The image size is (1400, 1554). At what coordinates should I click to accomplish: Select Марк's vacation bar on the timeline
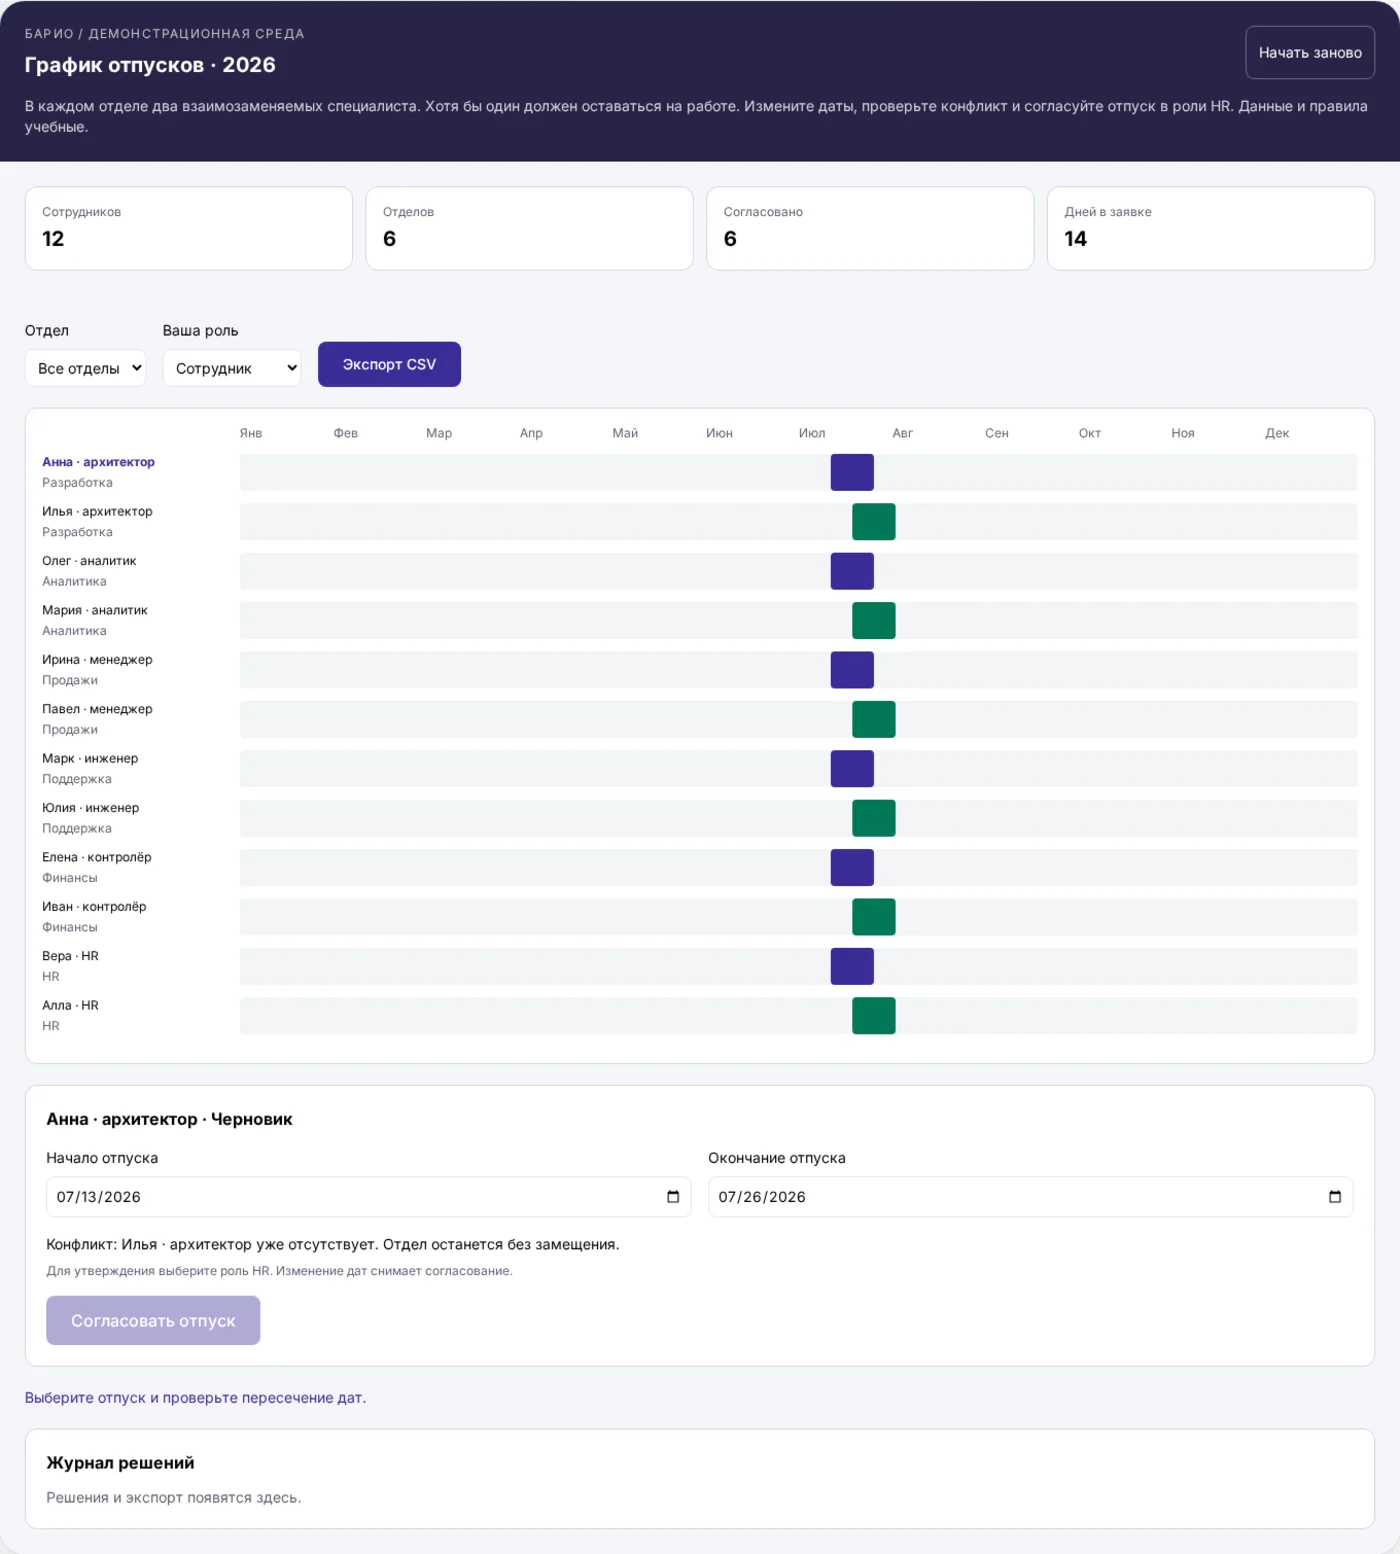point(852,769)
